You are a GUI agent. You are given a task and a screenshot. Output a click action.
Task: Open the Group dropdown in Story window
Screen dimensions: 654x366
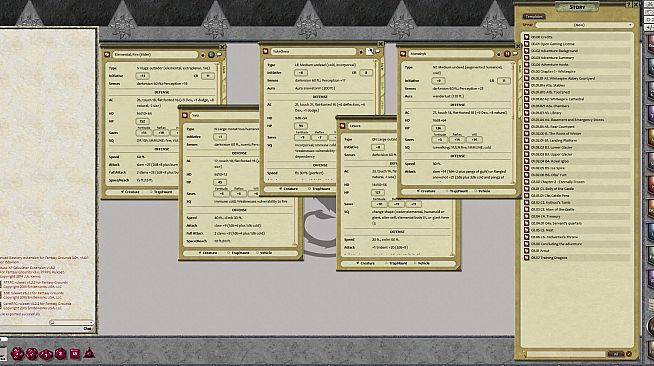pyautogui.click(x=584, y=25)
